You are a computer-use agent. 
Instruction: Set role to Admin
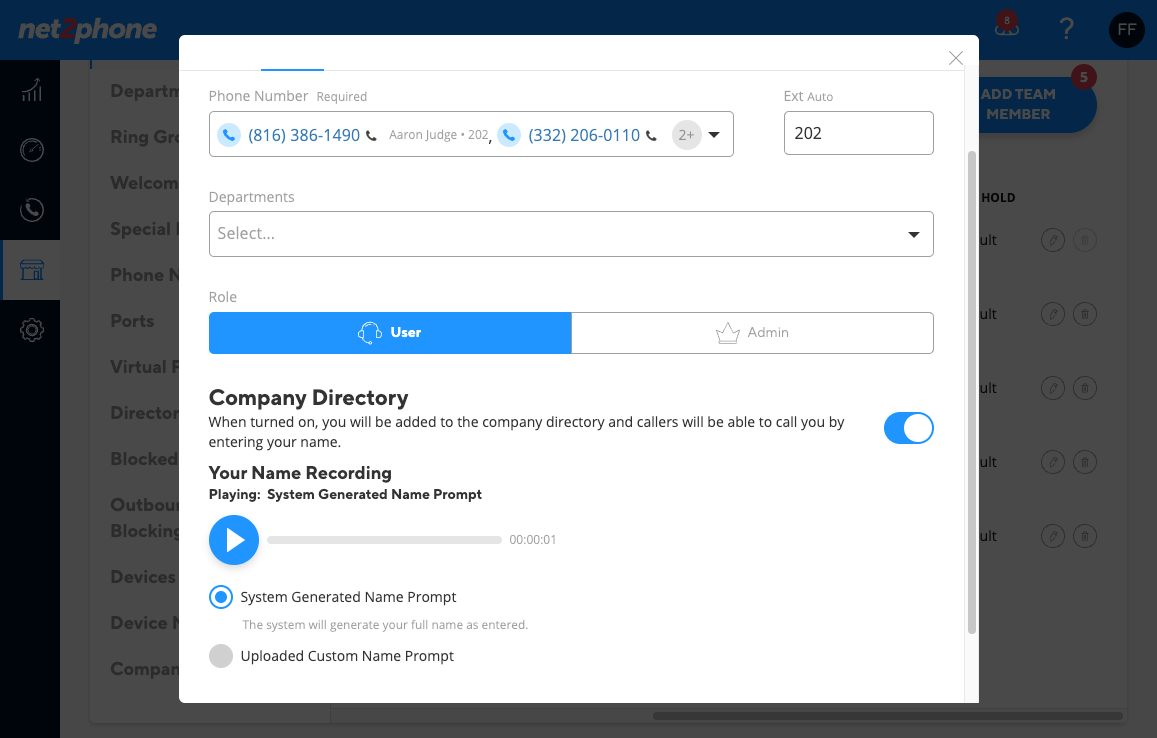pyautogui.click(x=752, y=333)
